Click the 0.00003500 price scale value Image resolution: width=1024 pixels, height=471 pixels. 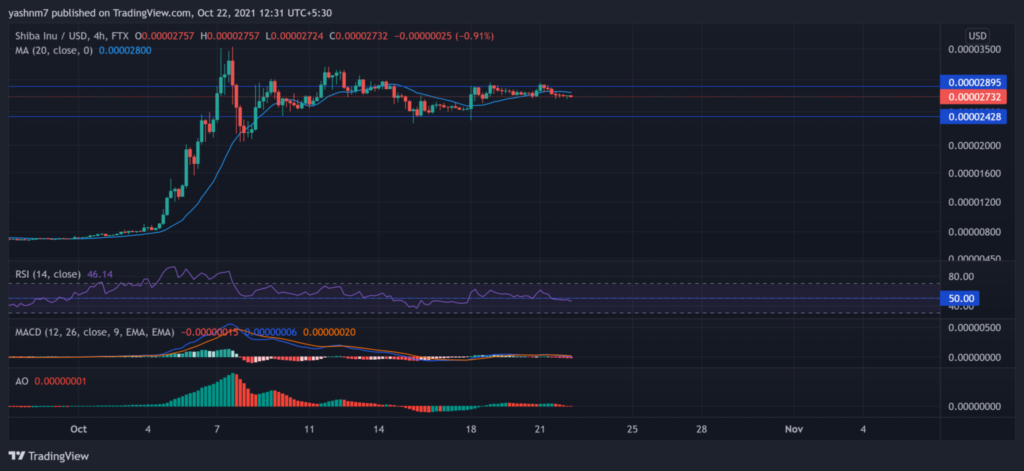click(976, 48)
